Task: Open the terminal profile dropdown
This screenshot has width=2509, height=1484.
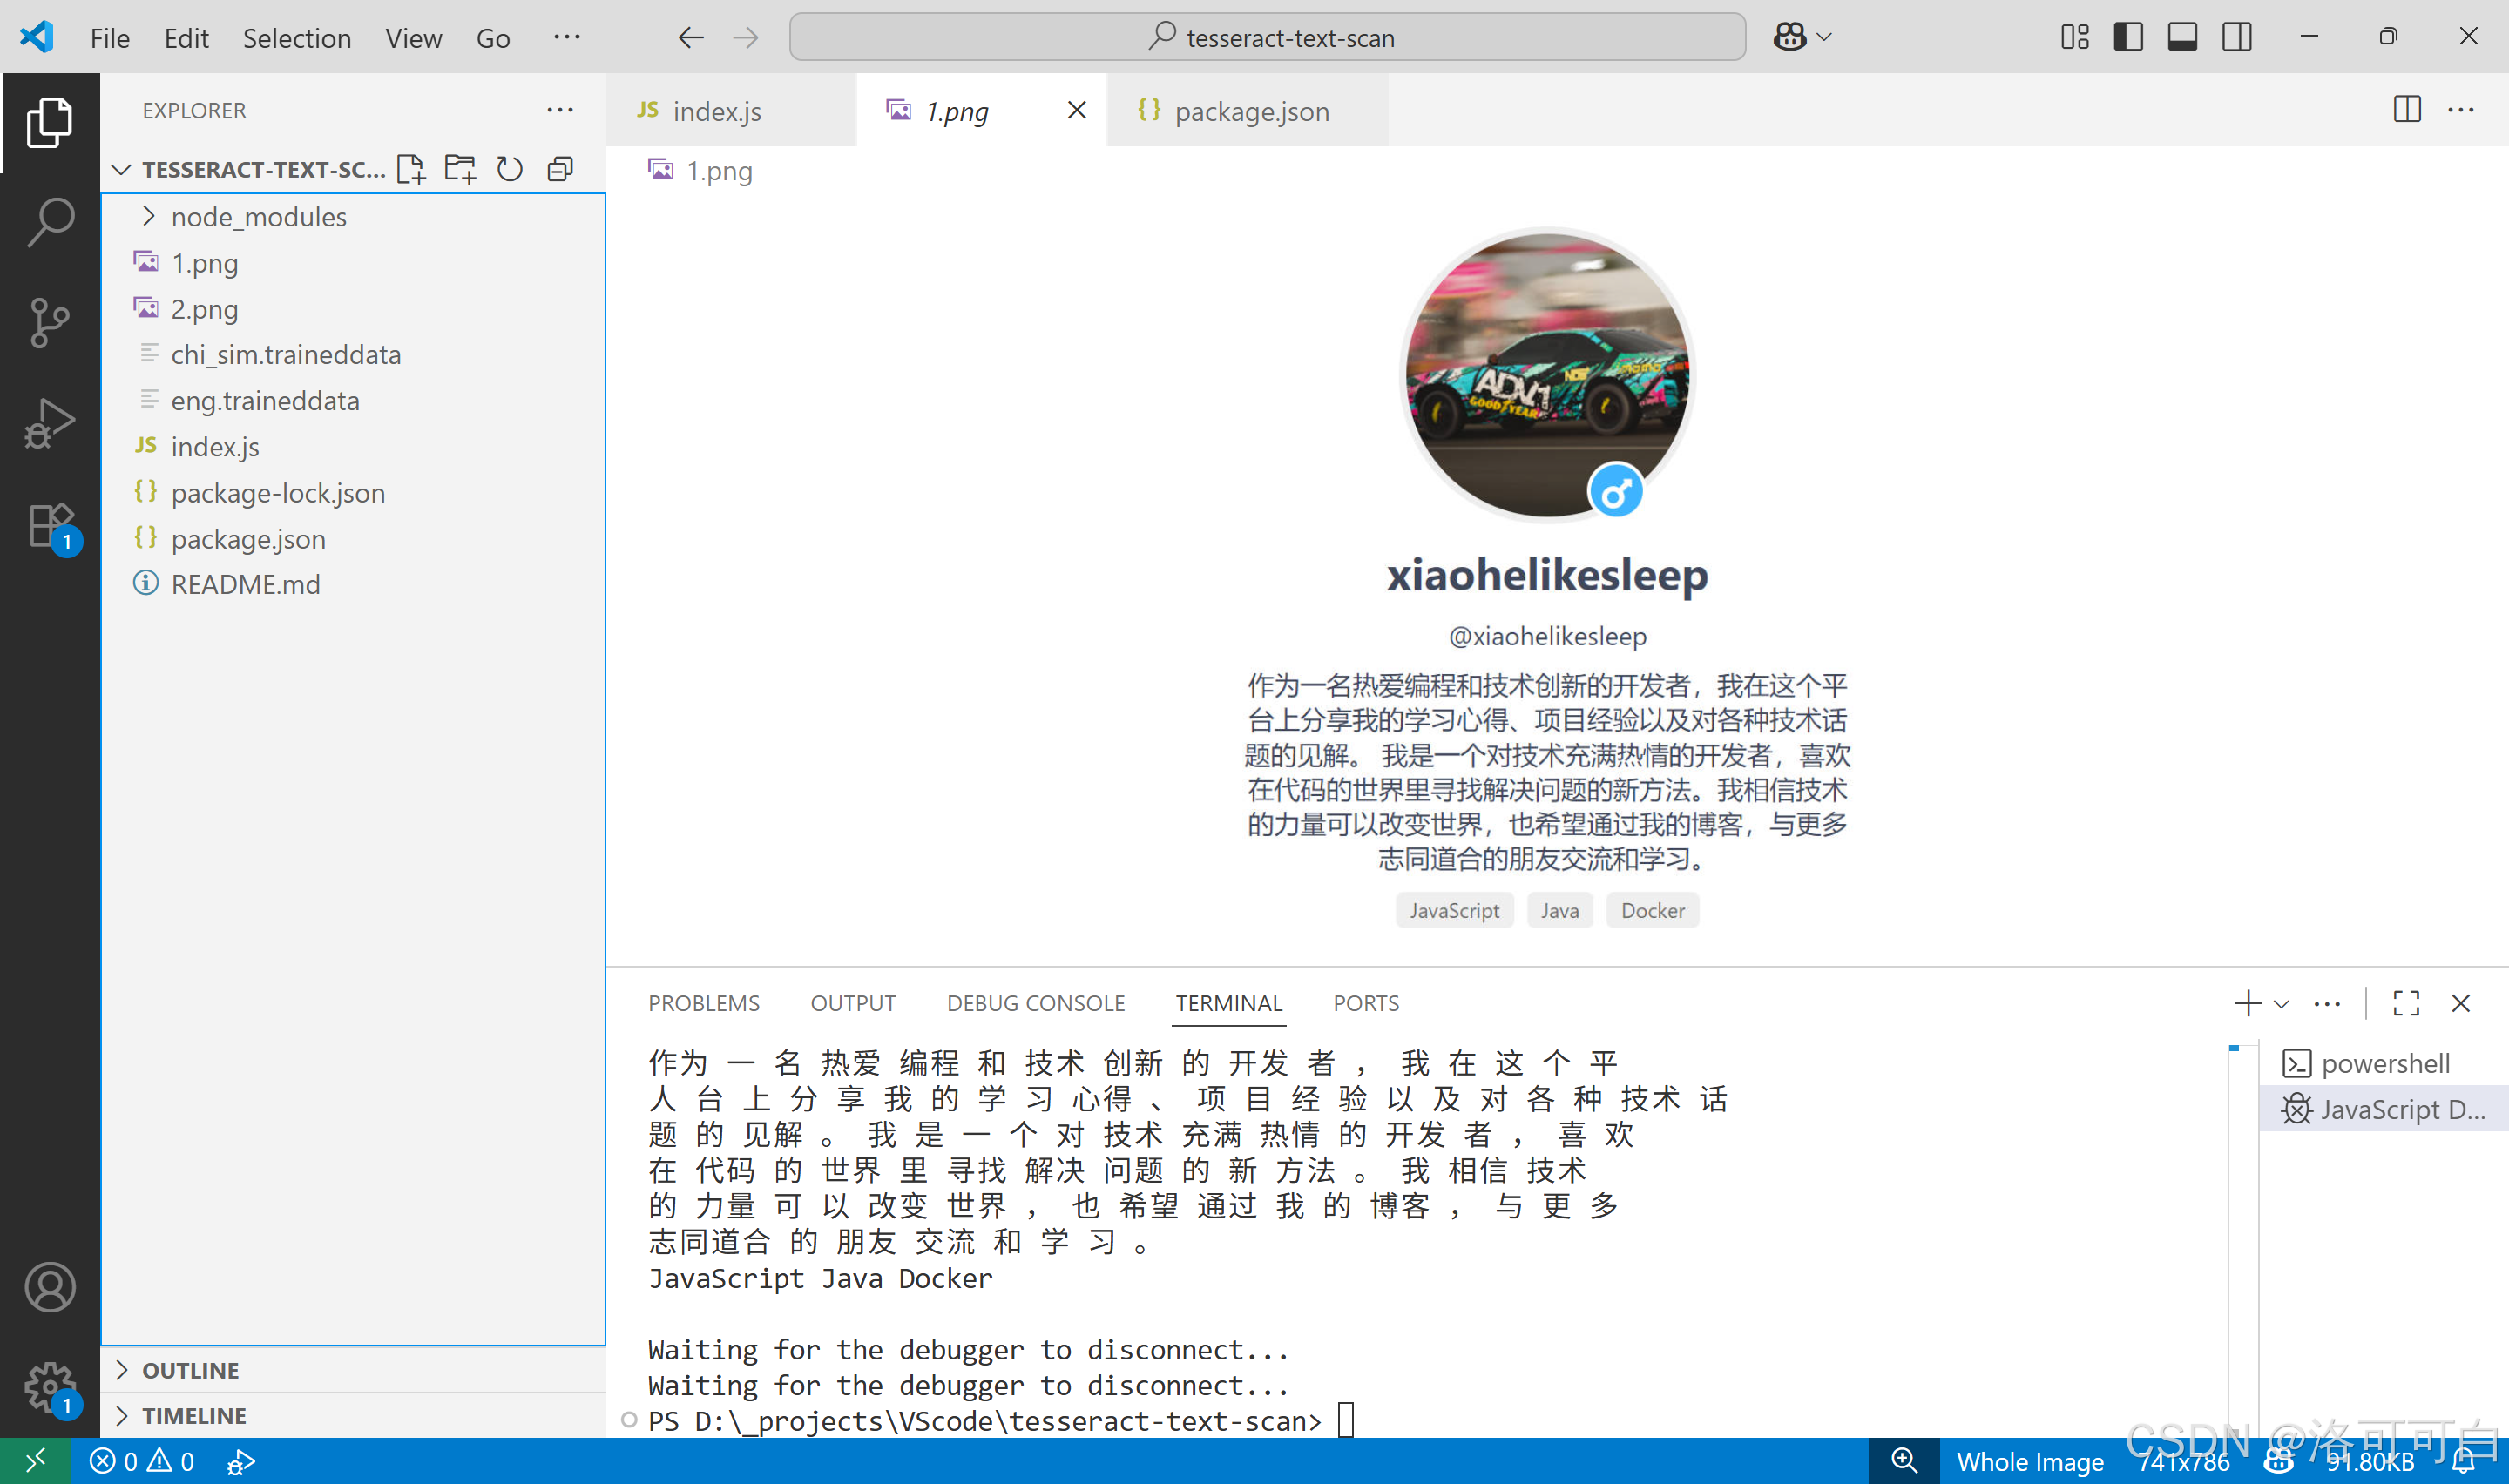Action: [x=2280, y=1002]
